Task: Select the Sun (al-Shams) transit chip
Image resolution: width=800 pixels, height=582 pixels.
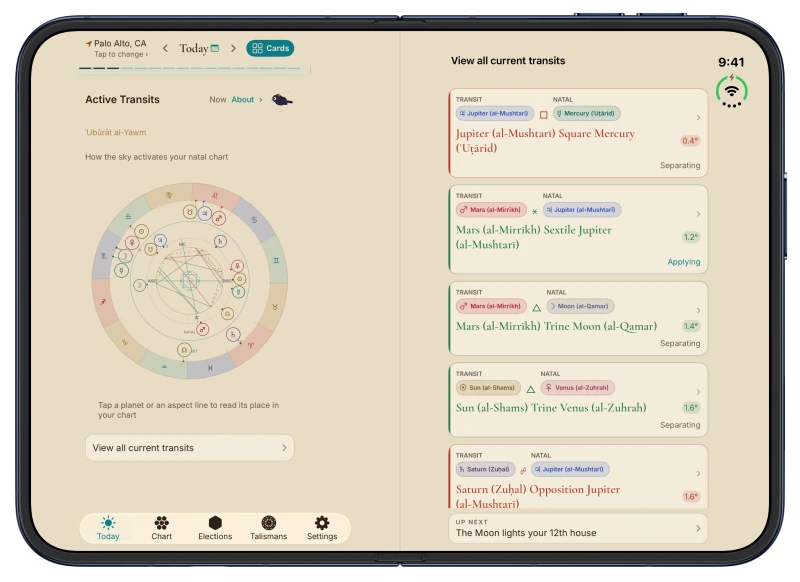Action: pyautogui.click(x=488, y=388)
